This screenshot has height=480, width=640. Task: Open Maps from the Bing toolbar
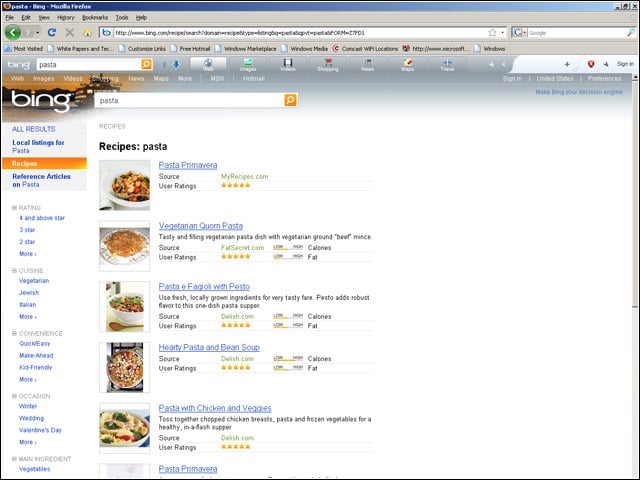coord(407,64)
